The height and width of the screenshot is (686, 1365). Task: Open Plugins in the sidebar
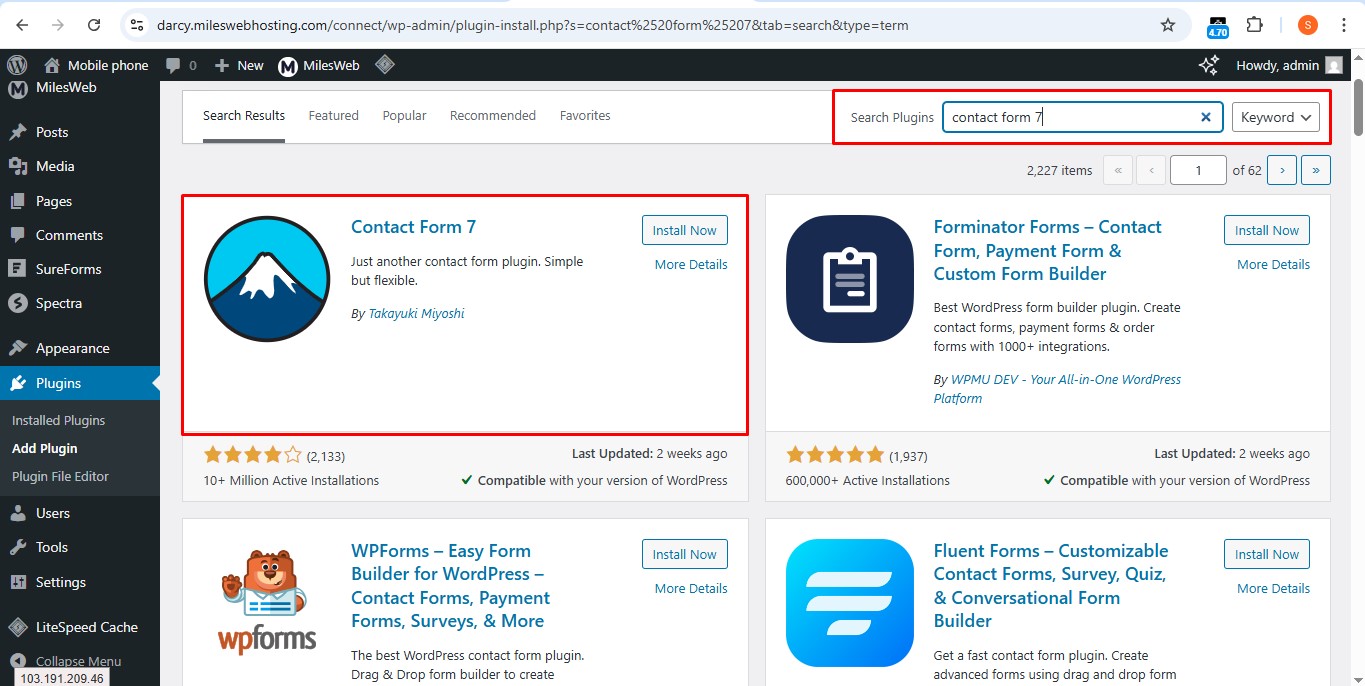80,383
